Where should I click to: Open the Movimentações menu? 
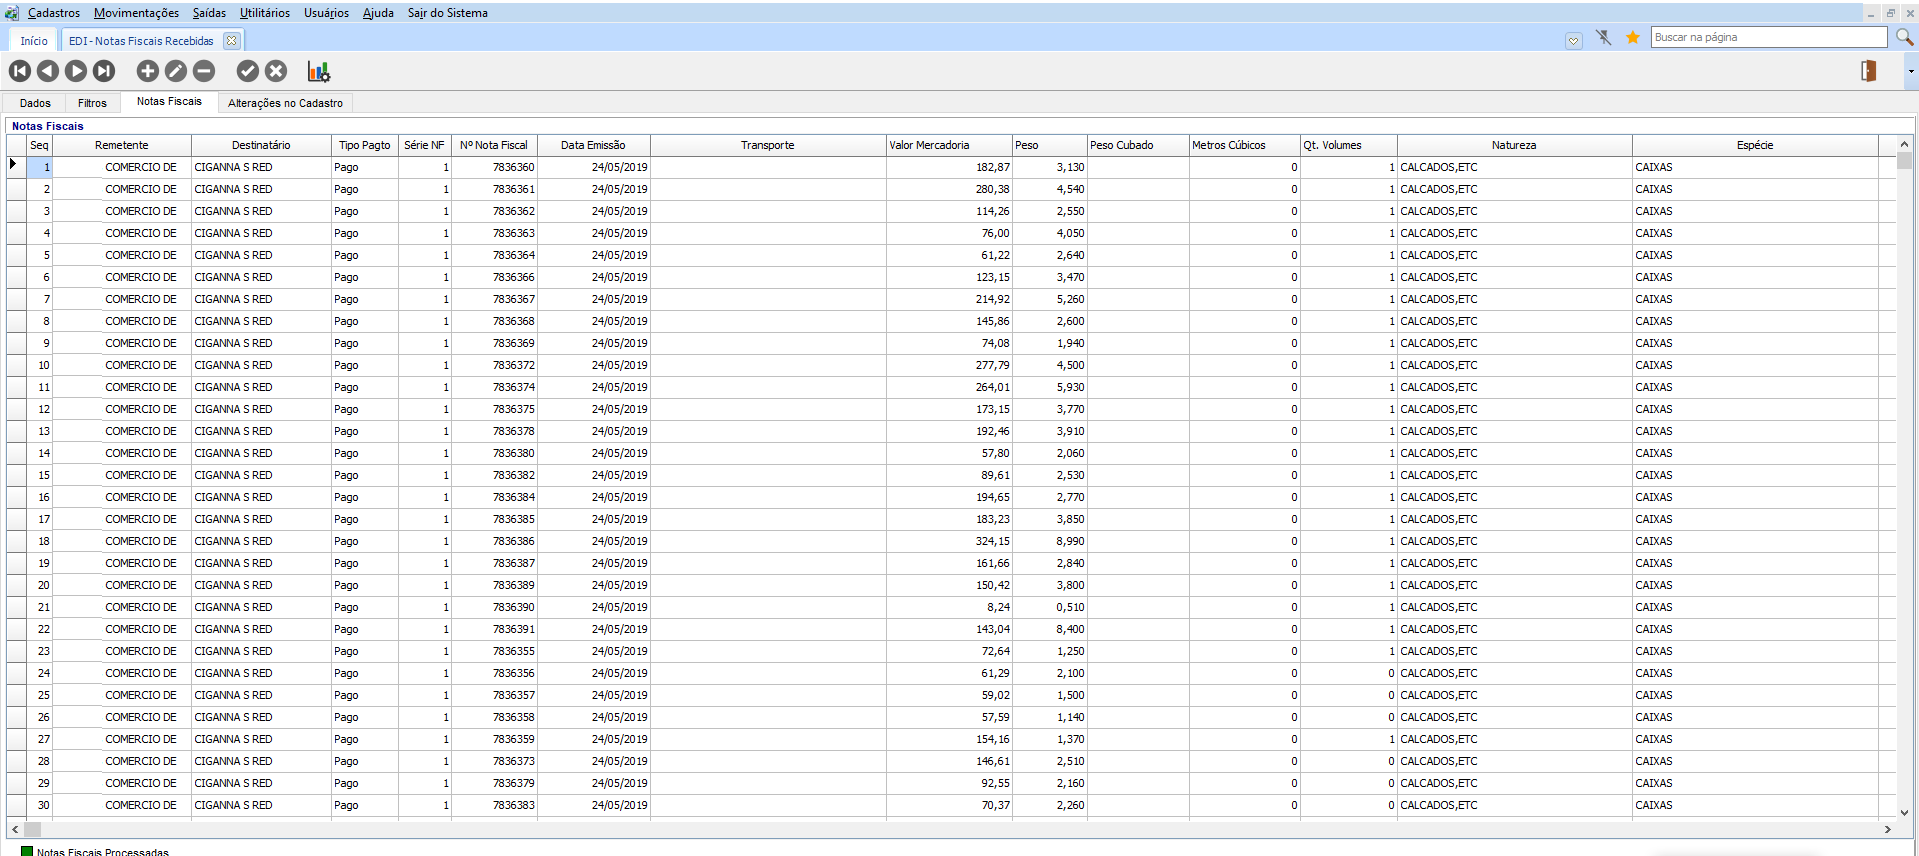[x=136, y=13]
